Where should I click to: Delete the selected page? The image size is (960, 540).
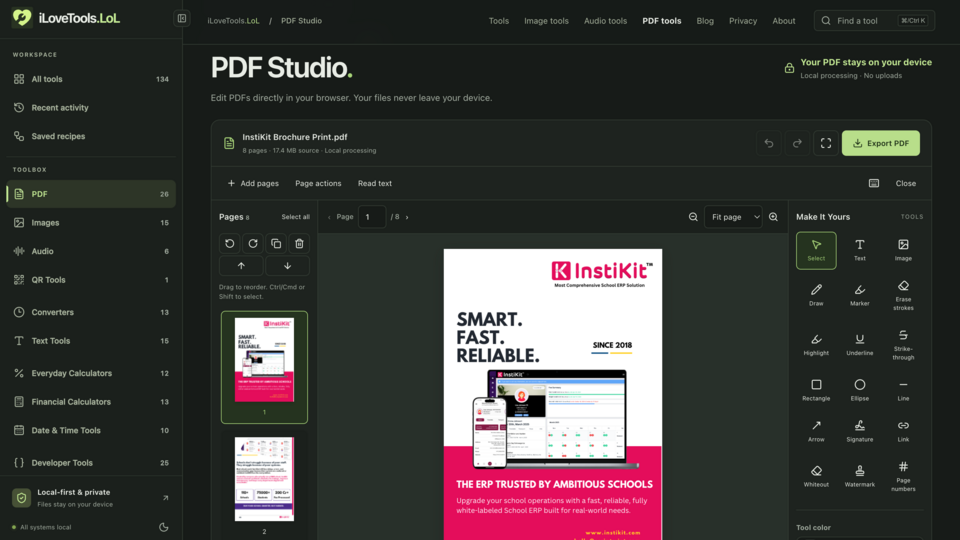pos(299,244)
